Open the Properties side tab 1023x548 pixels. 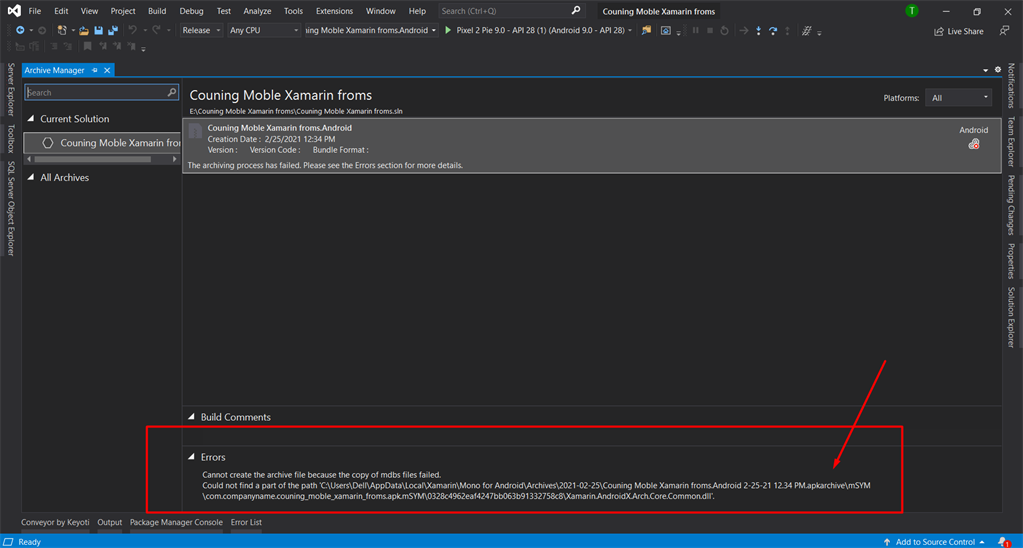(x=1011, y=261)
